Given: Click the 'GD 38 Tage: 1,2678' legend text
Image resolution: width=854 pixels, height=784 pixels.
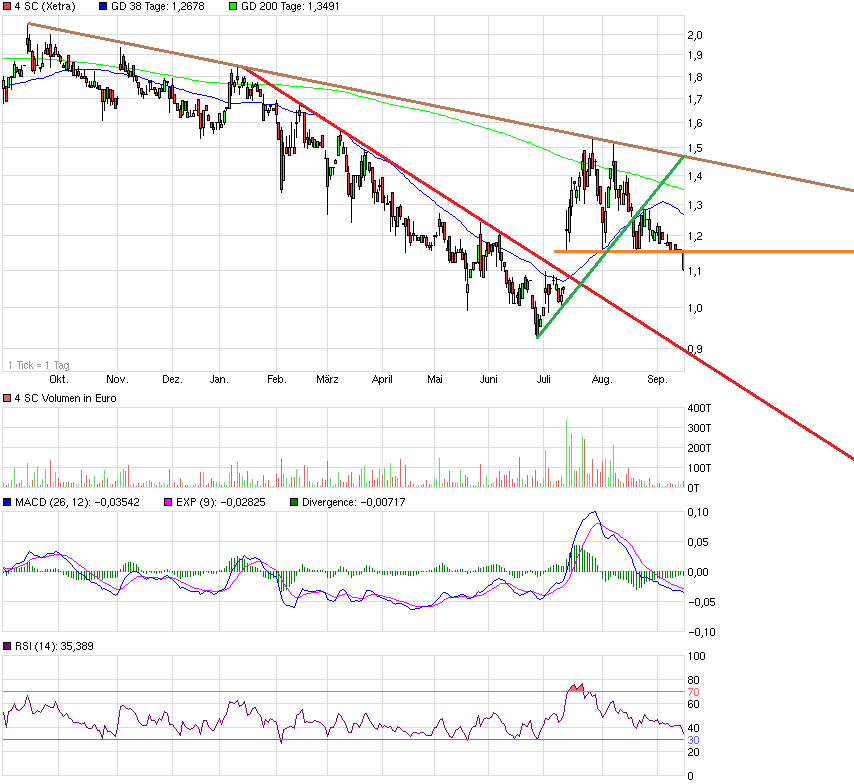Looking at the screenshot, I should 157,7.
